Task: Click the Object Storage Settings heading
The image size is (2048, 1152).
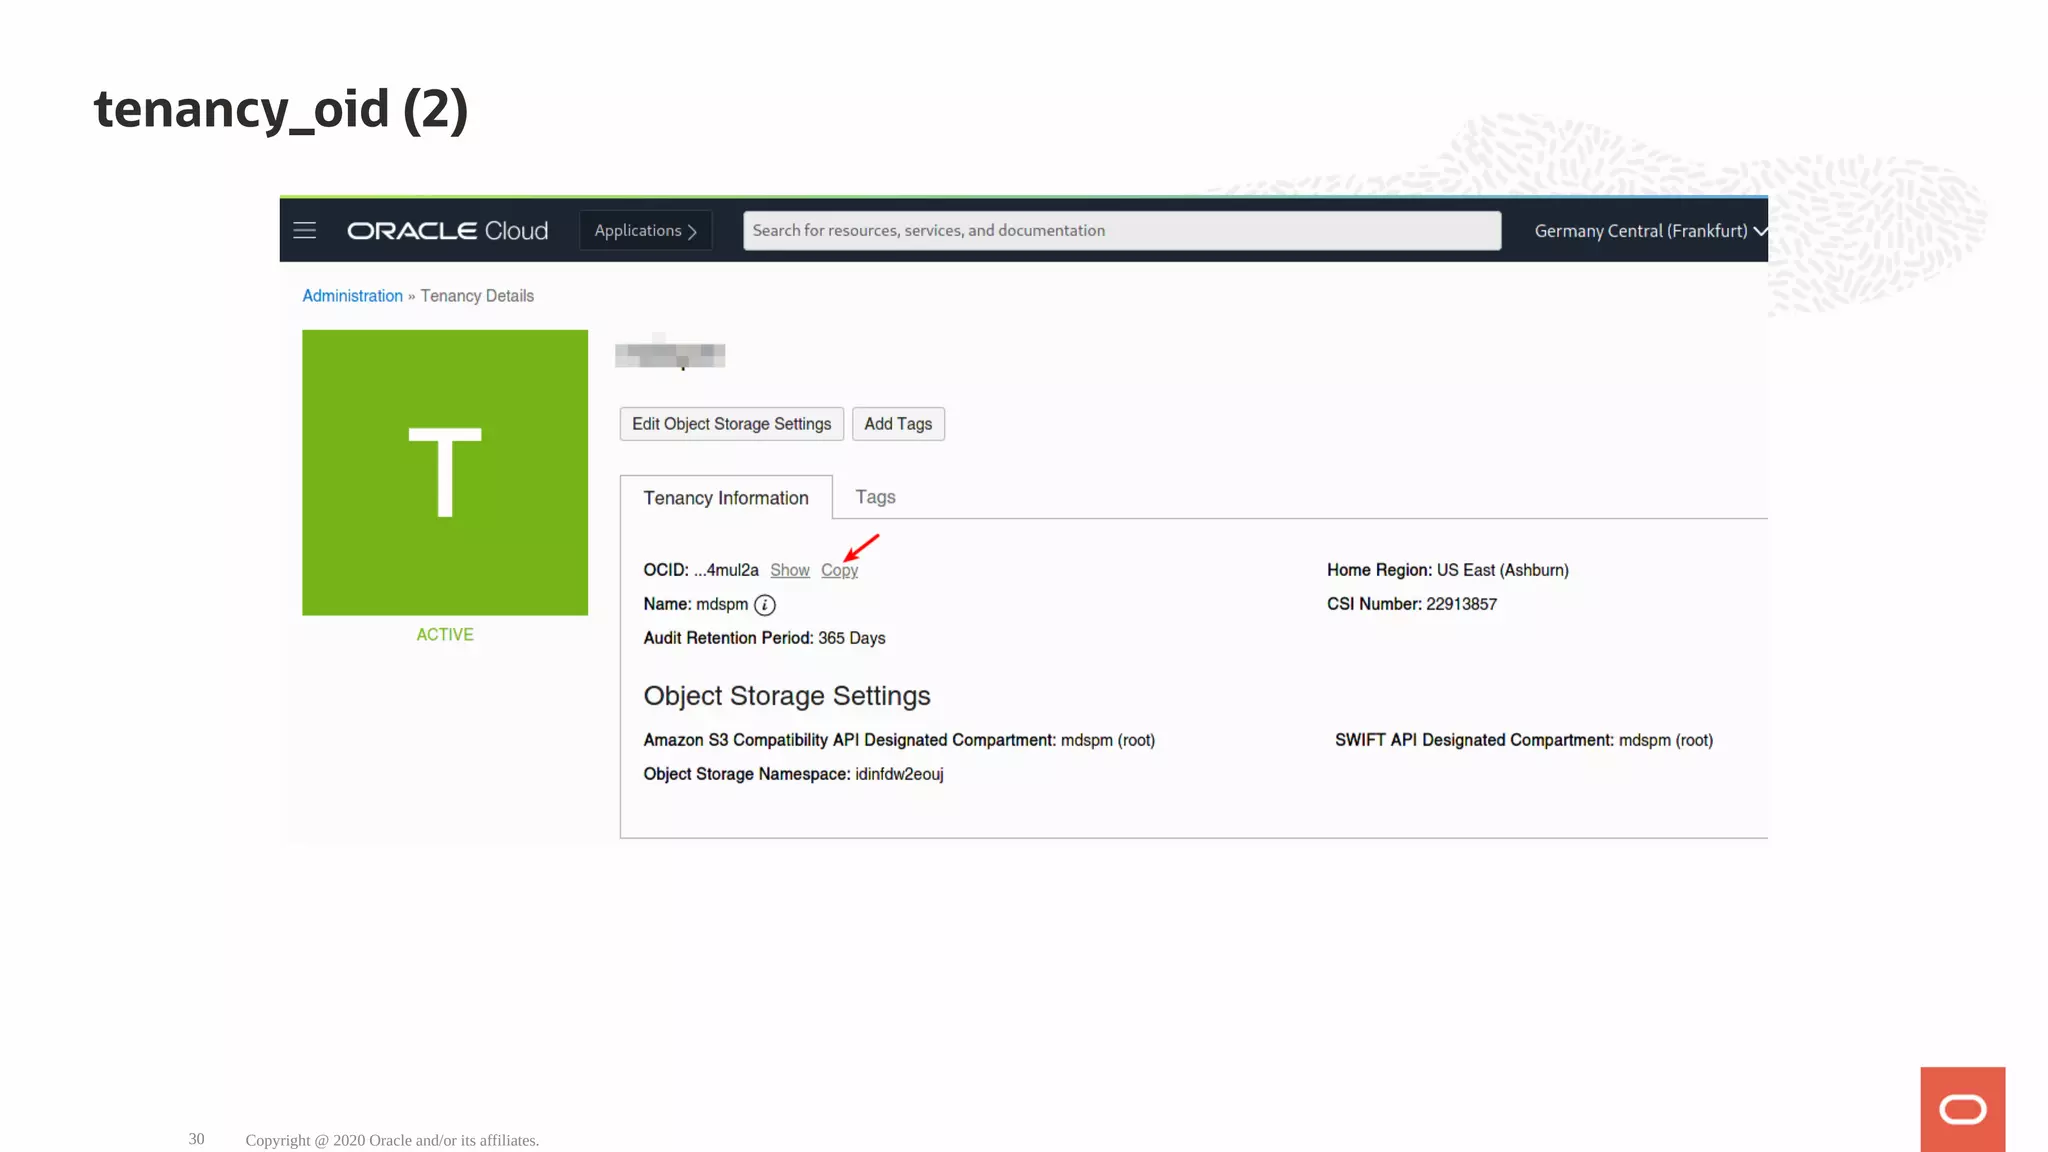Action: pyautogui.click(x=787, y=696)
